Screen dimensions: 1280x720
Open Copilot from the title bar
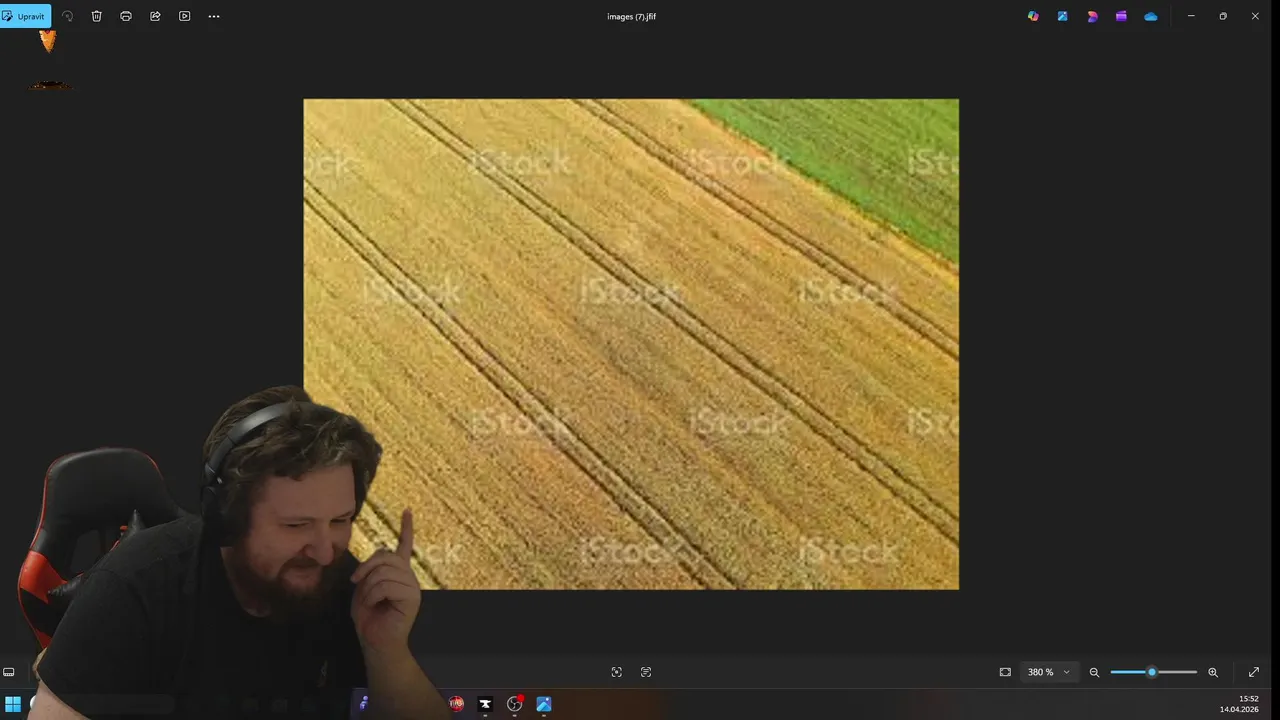tap(1033, 16)
